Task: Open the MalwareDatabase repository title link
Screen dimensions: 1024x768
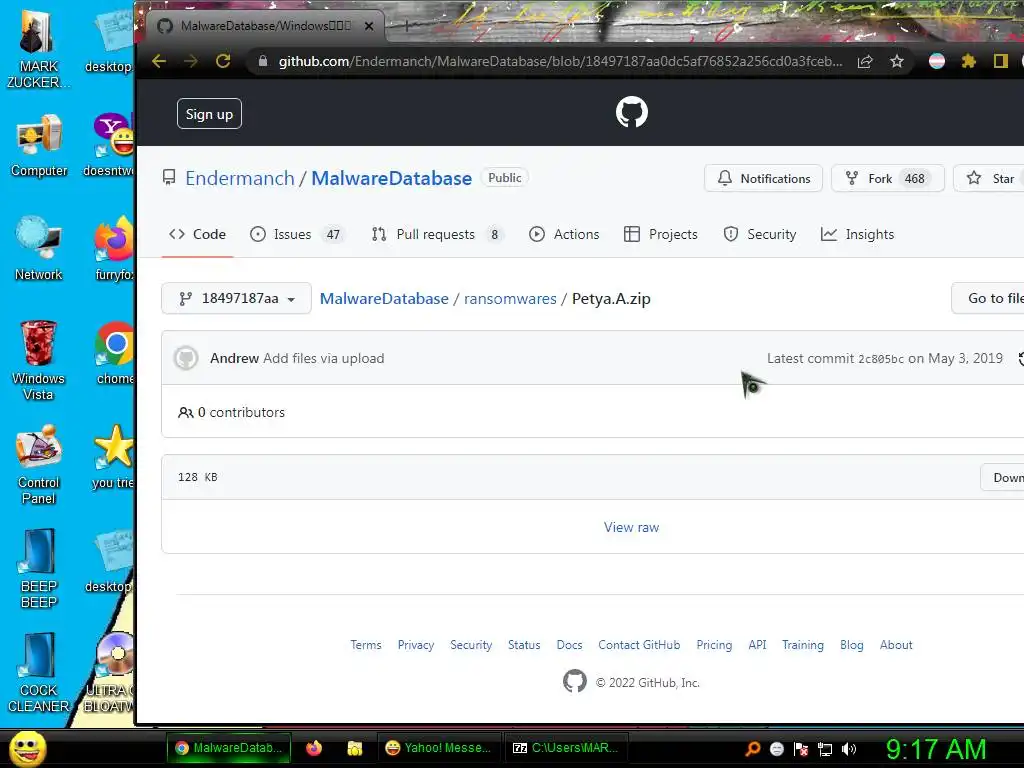Action: 391,178
